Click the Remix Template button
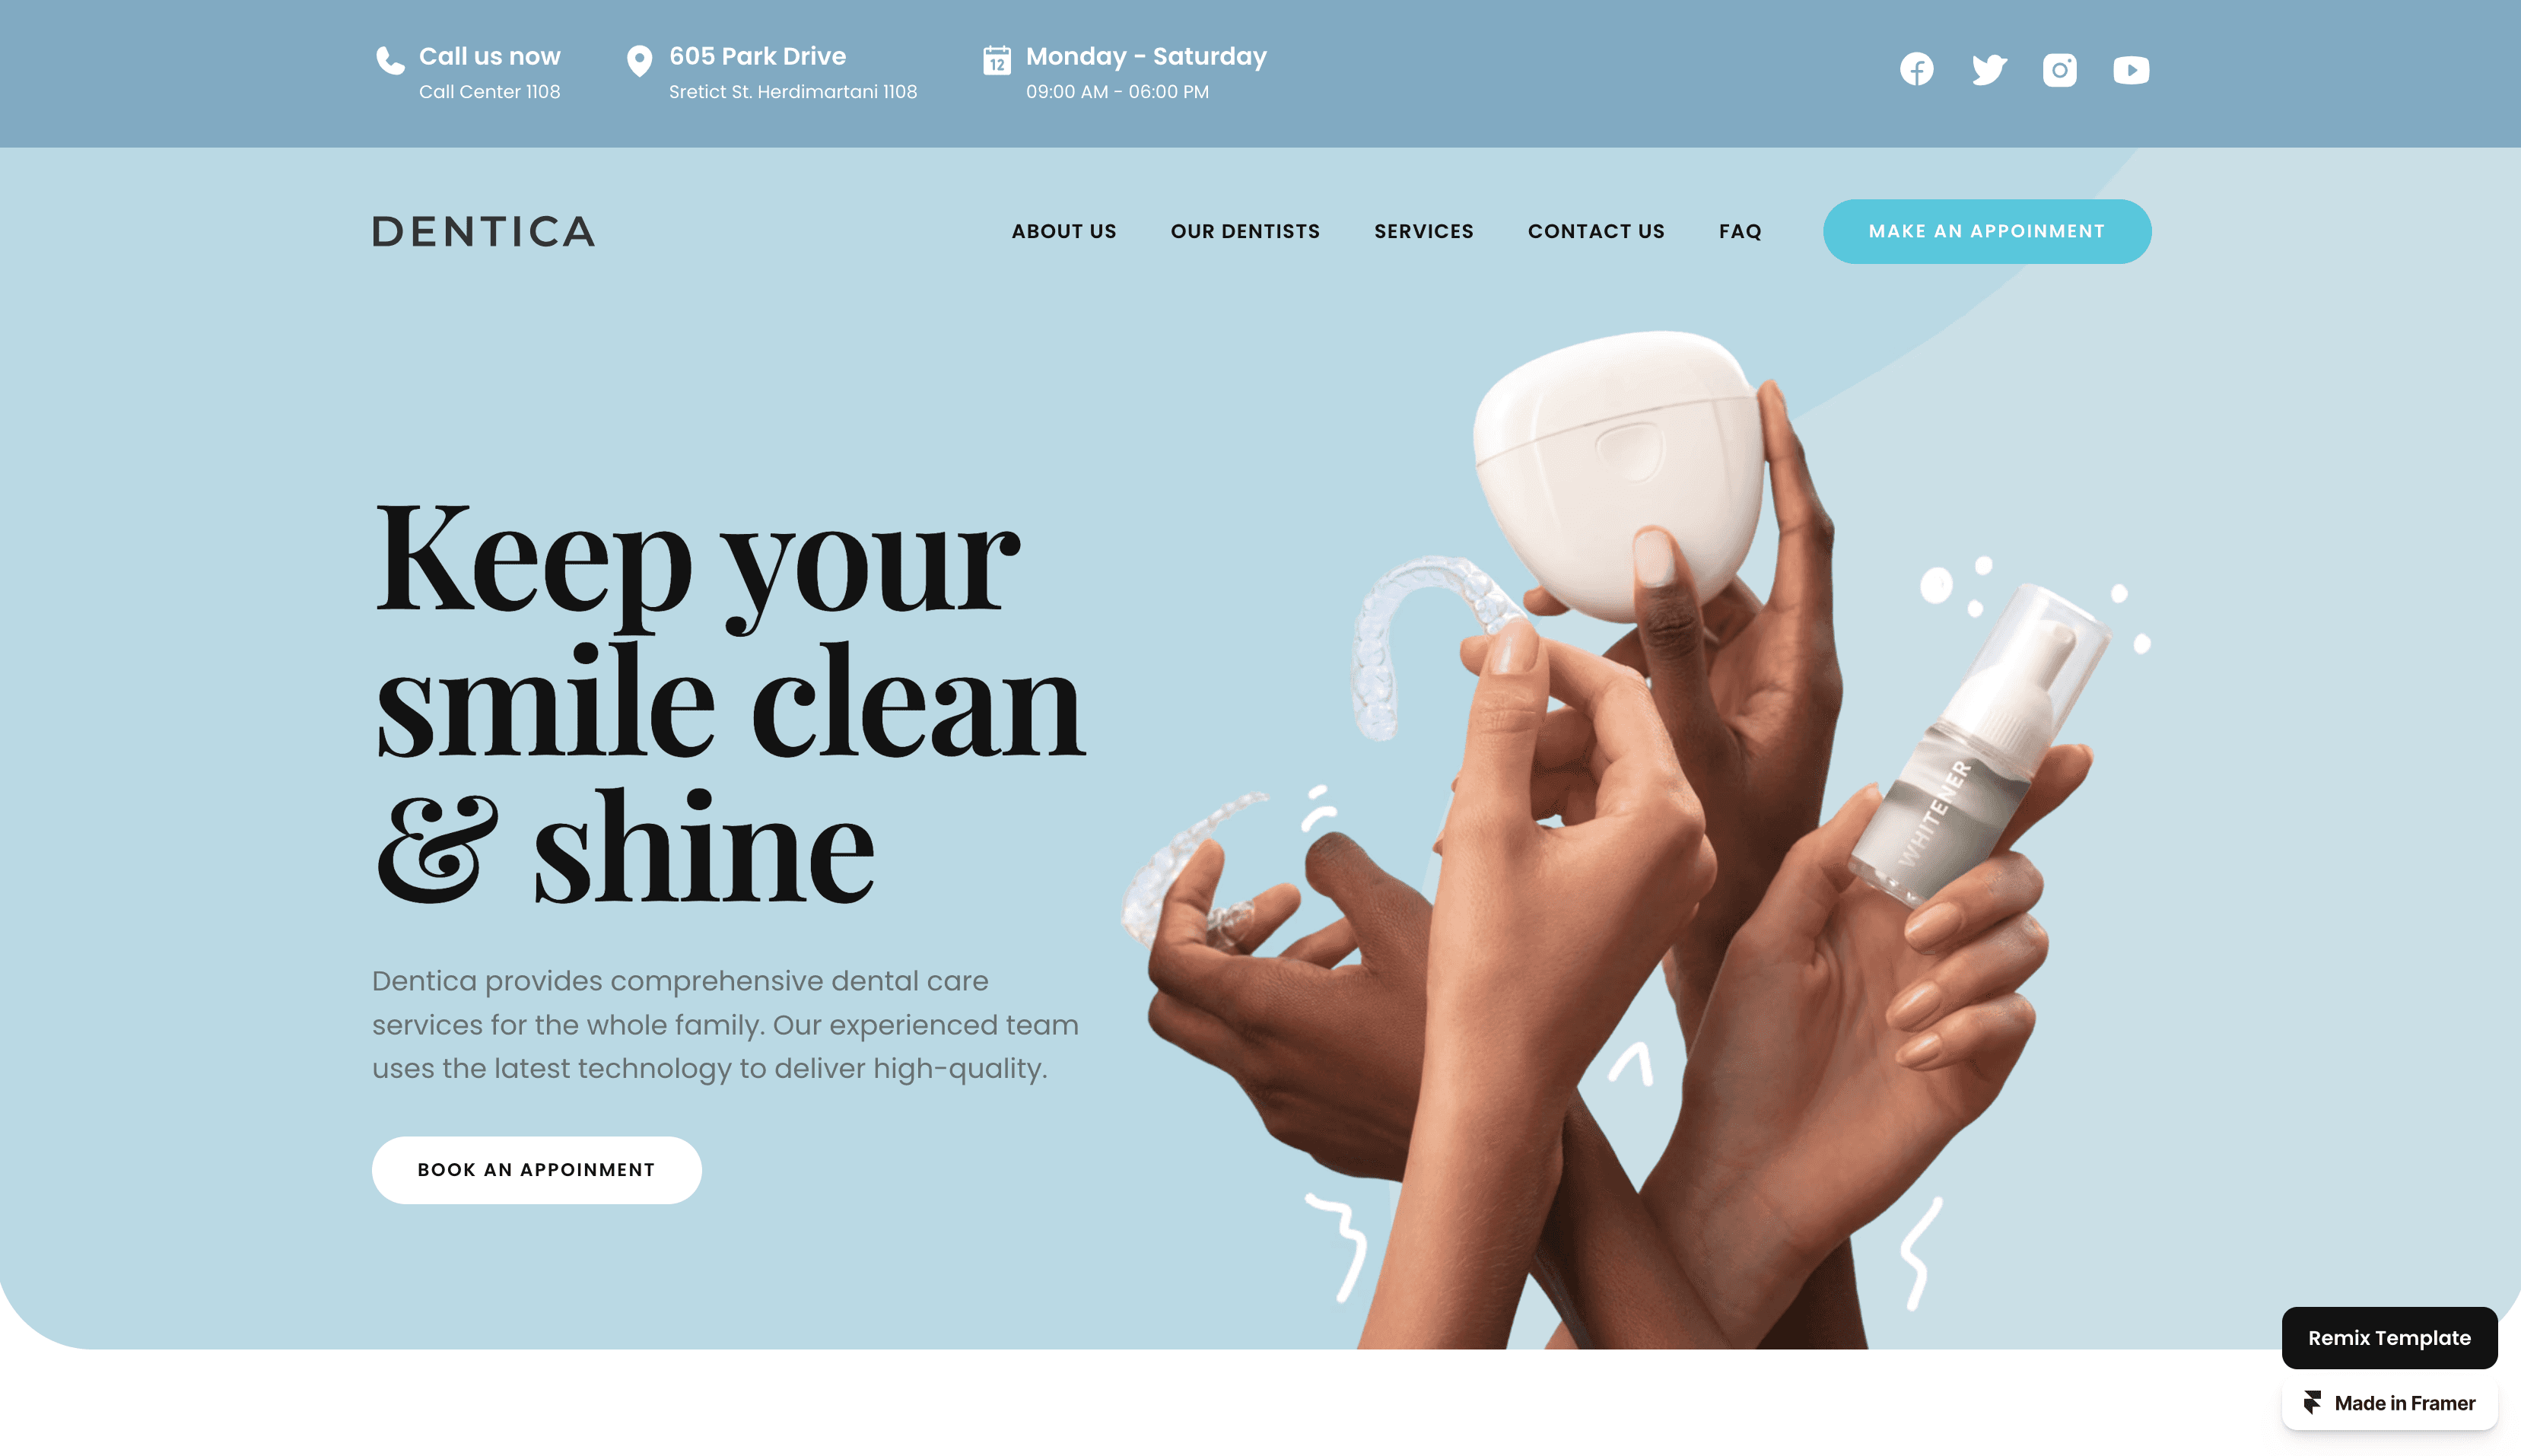Image resolution: width=2521 pixels, height=1456 pixels. point(2388,1337)
